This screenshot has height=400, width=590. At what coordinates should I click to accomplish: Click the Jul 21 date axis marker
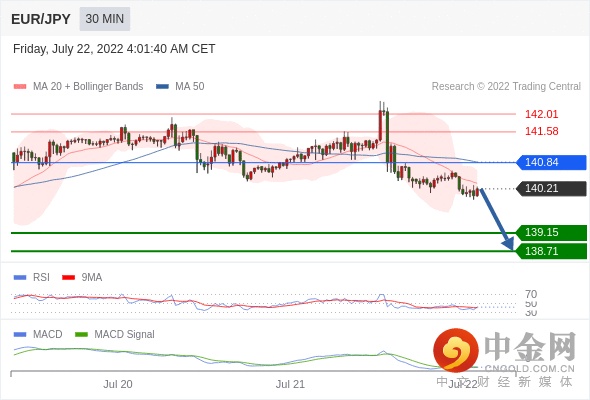(x=290, y=384)
